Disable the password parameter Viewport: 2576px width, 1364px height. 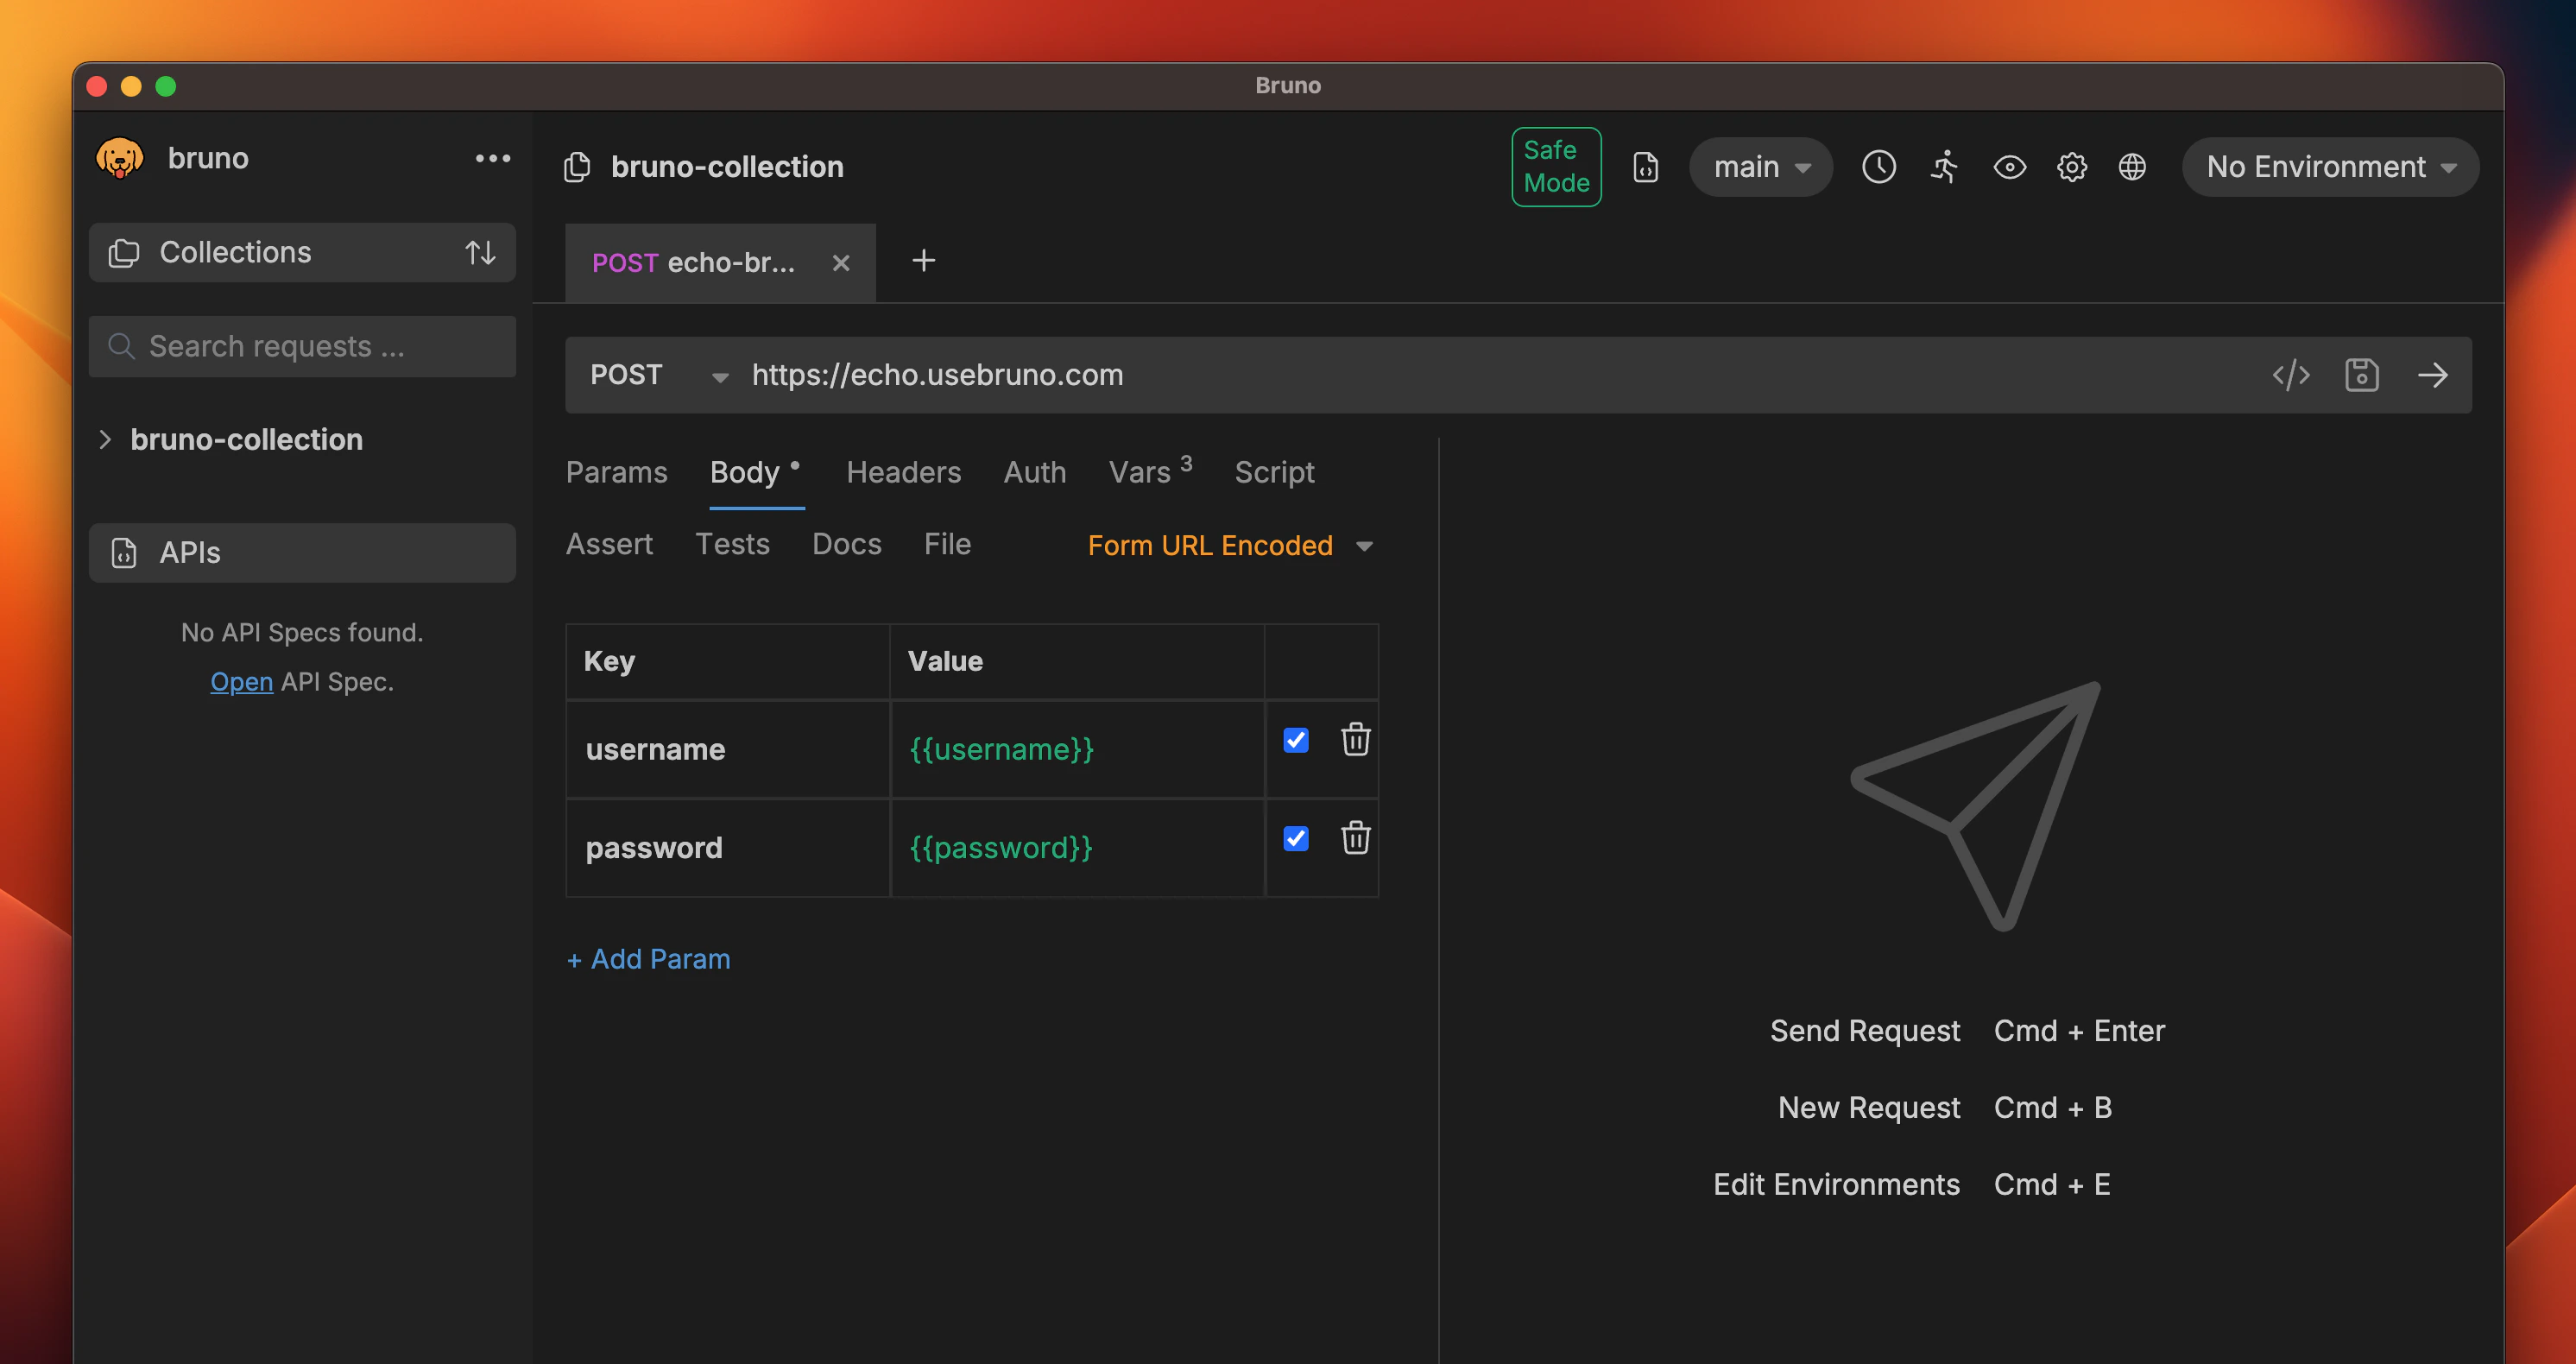pos(1295,839)
